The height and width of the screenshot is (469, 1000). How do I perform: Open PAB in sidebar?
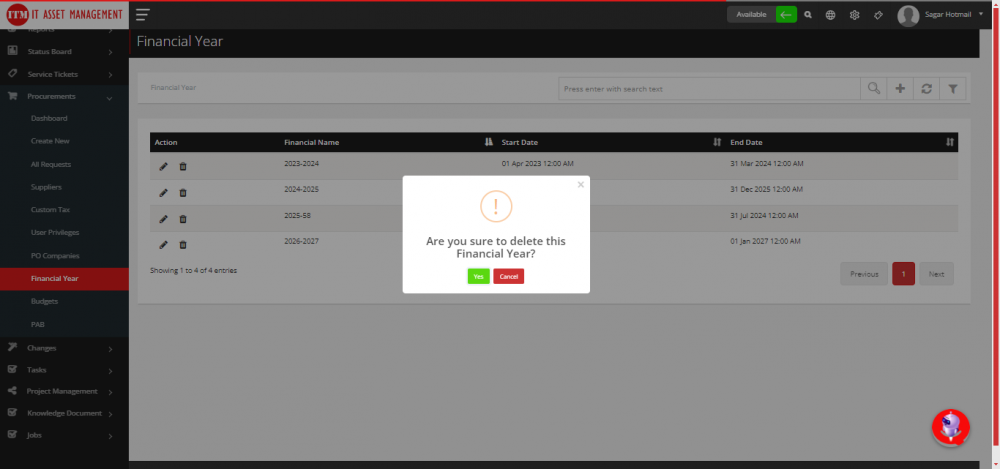coord(38,325)
